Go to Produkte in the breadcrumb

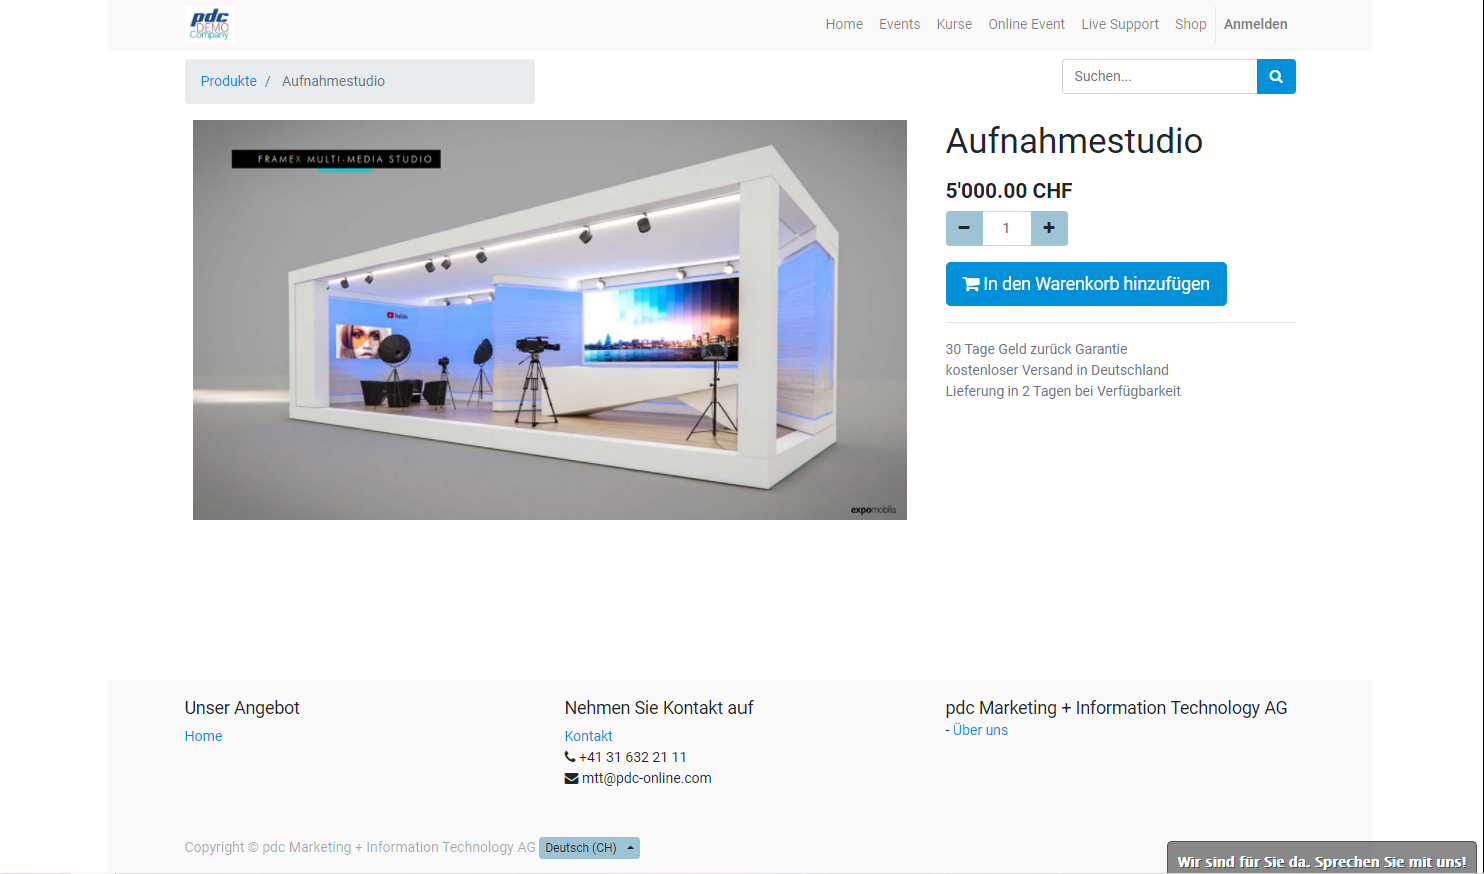point(229,81)
